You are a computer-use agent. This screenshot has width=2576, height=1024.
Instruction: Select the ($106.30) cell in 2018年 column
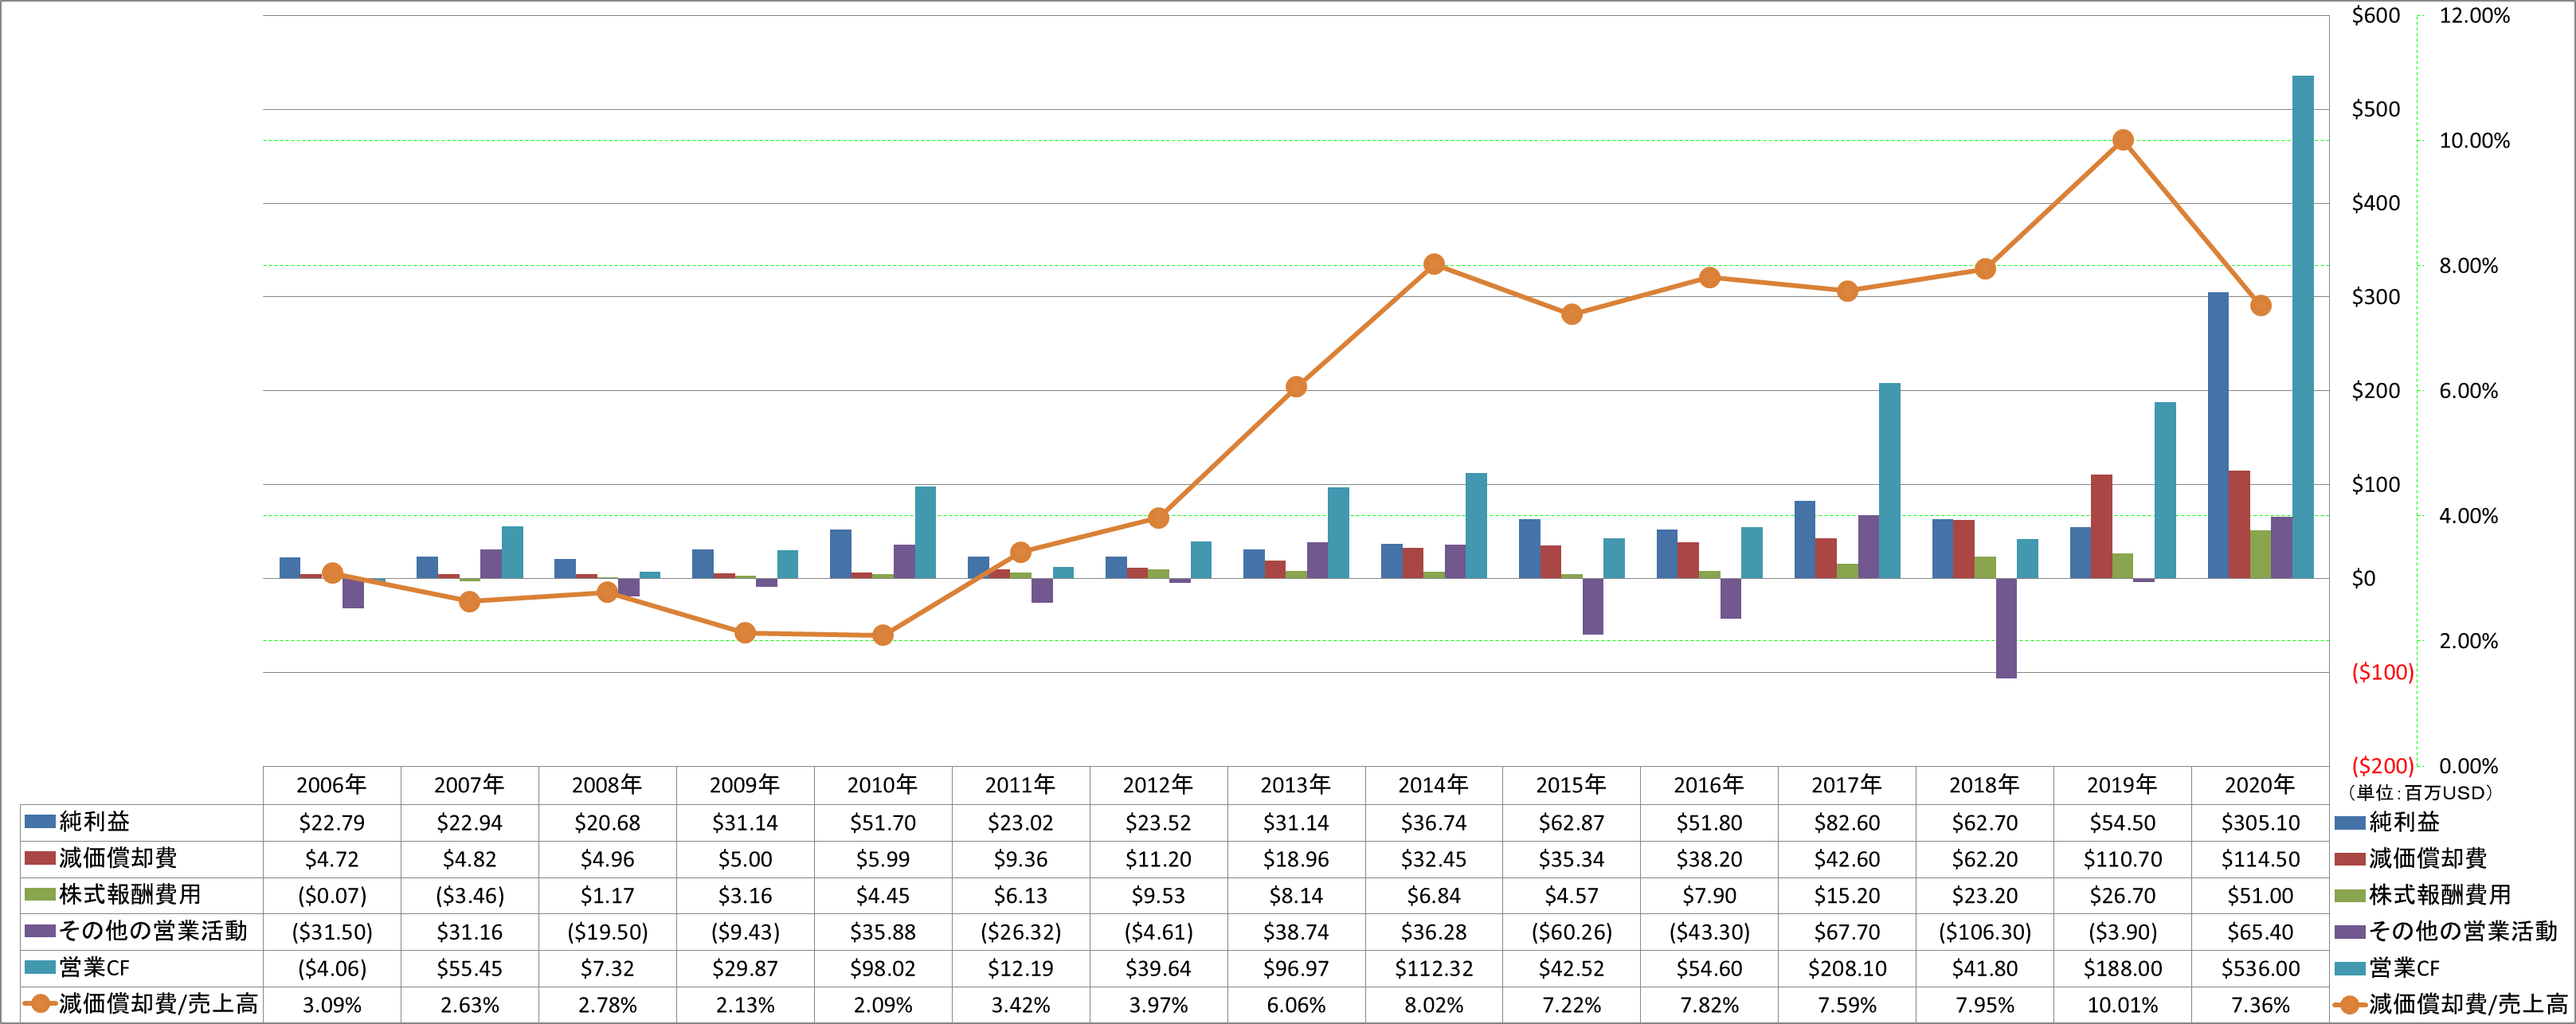click(1984, 932)
